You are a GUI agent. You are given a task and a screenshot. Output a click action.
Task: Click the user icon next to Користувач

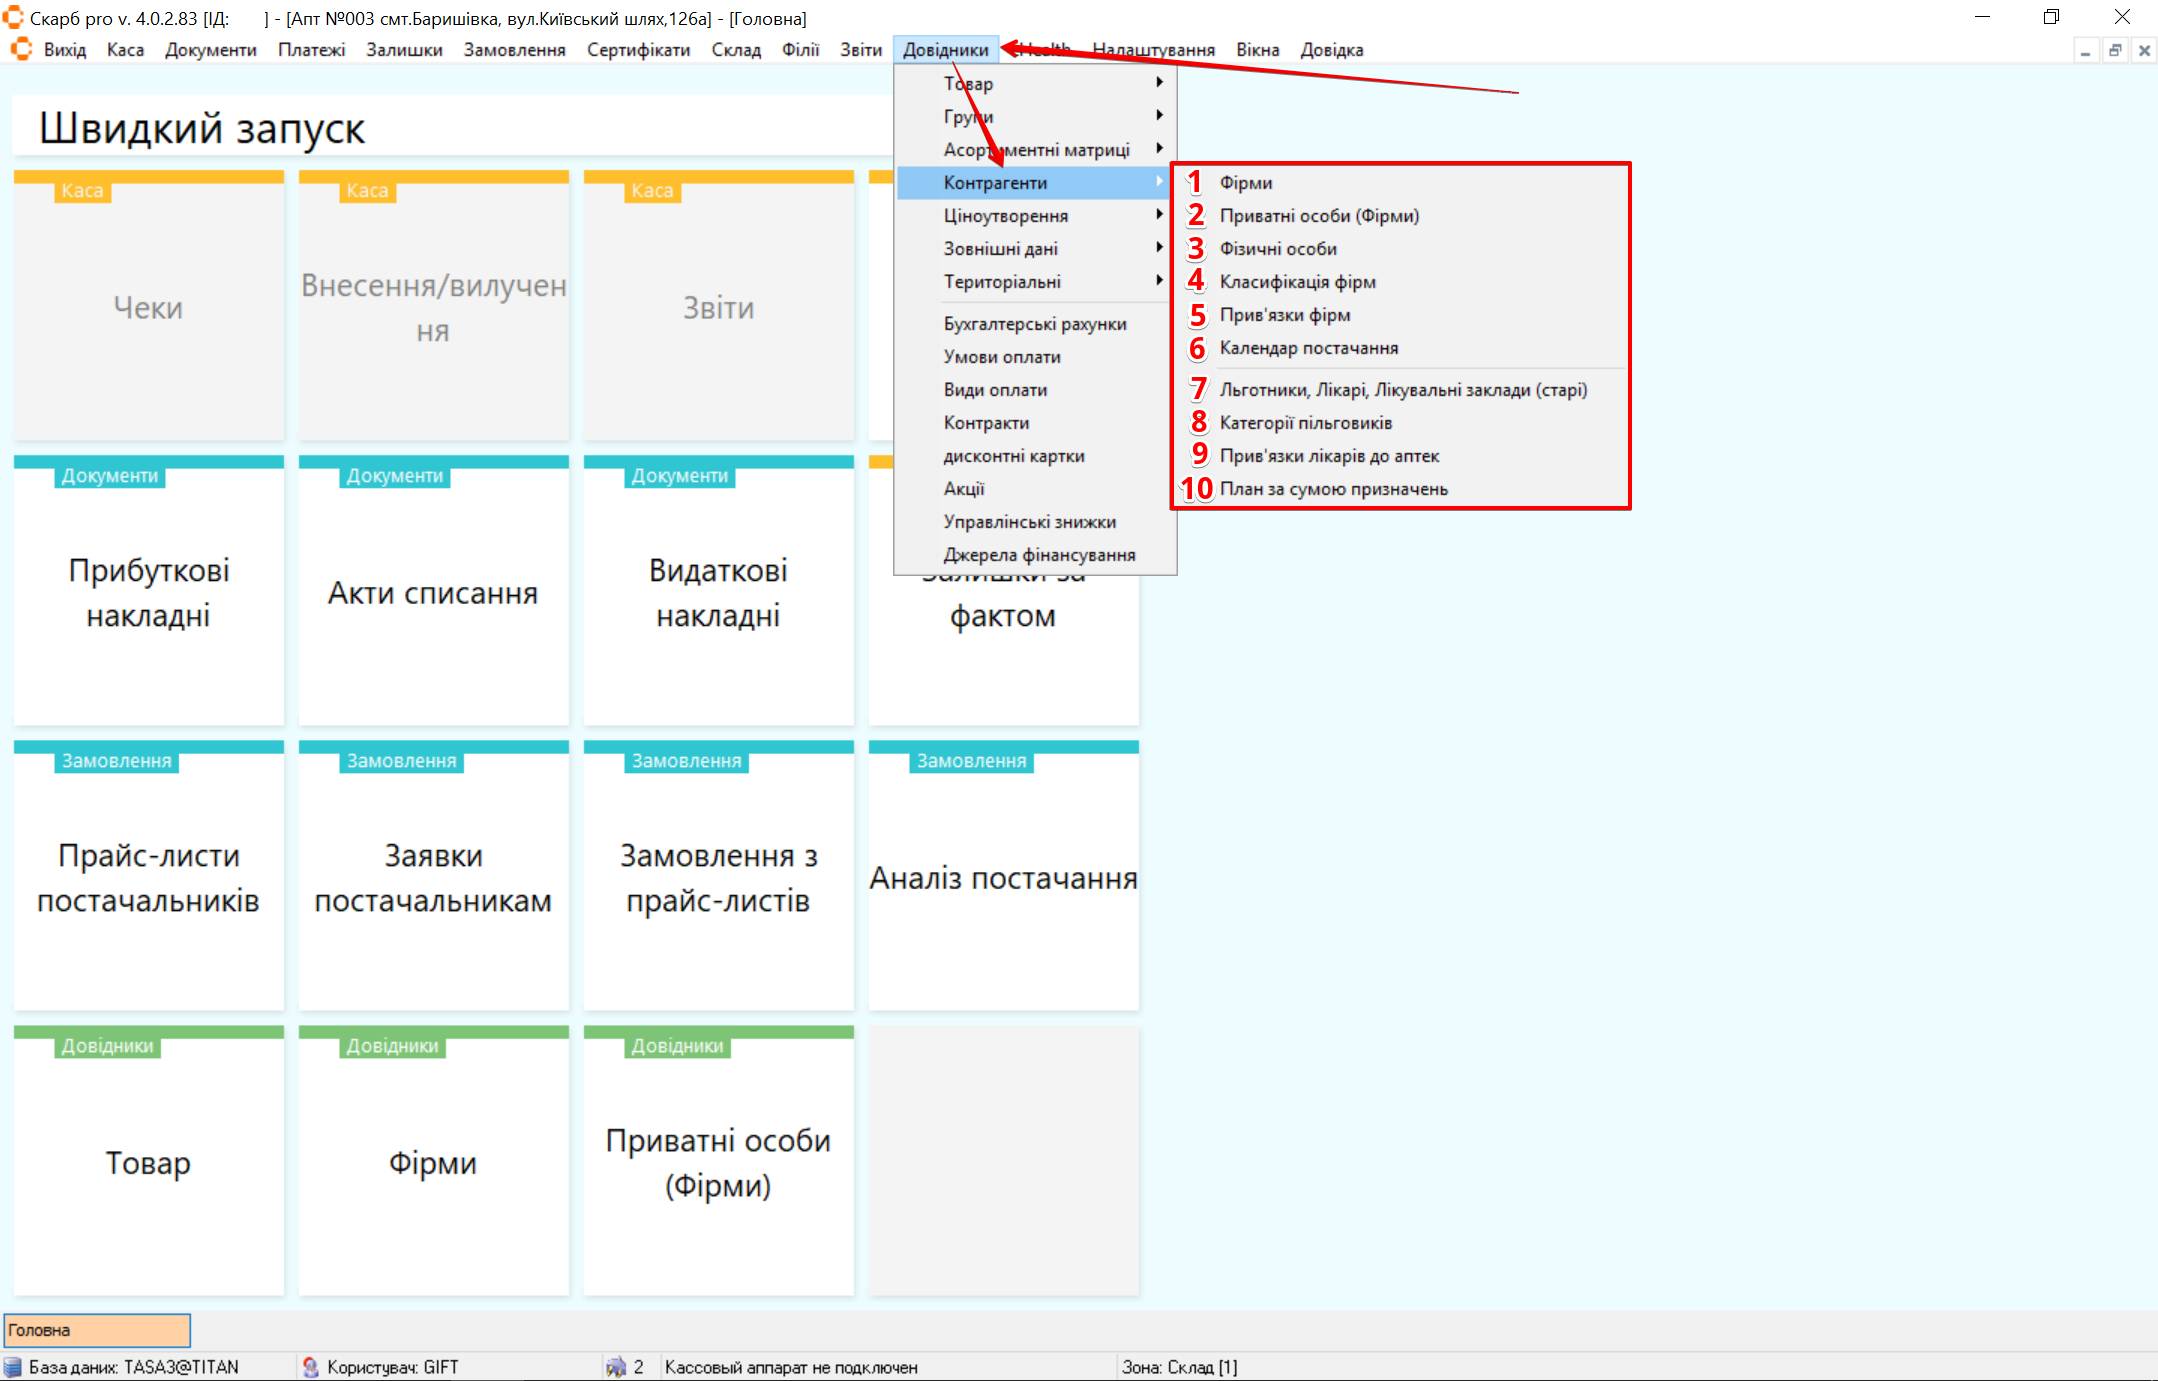(x=311, y=1366)
